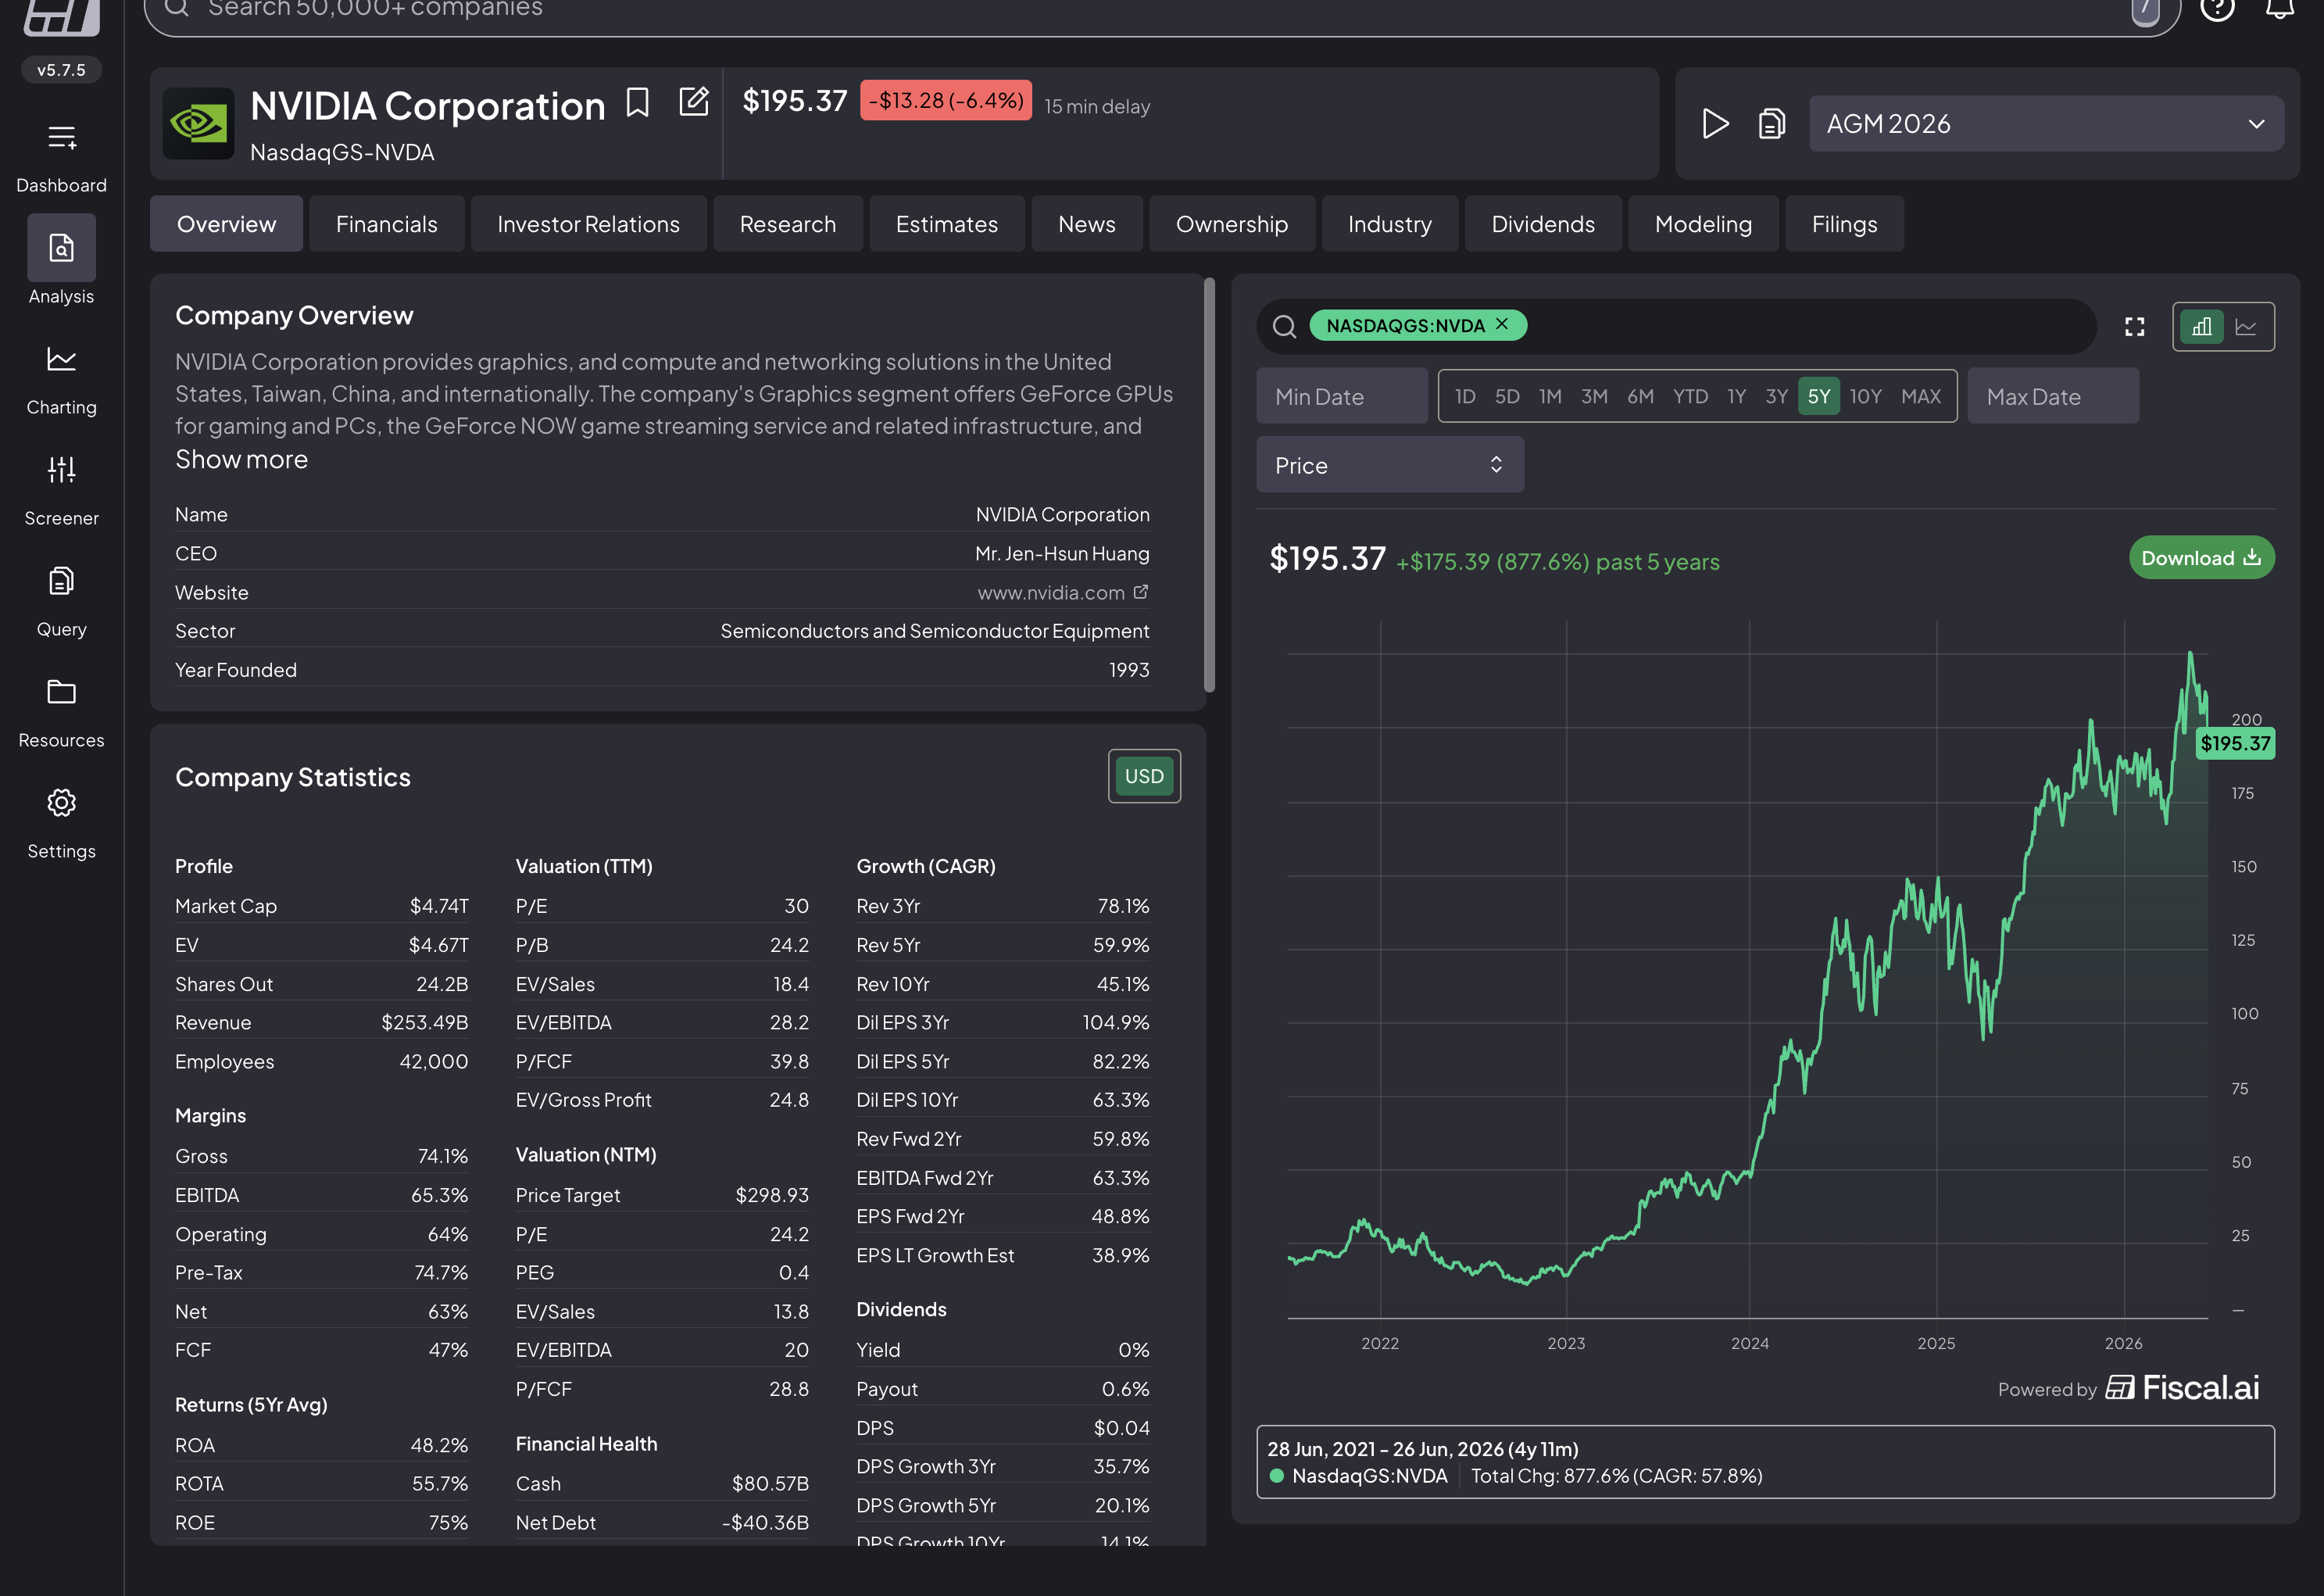Open the News tab

(1087, 224)
